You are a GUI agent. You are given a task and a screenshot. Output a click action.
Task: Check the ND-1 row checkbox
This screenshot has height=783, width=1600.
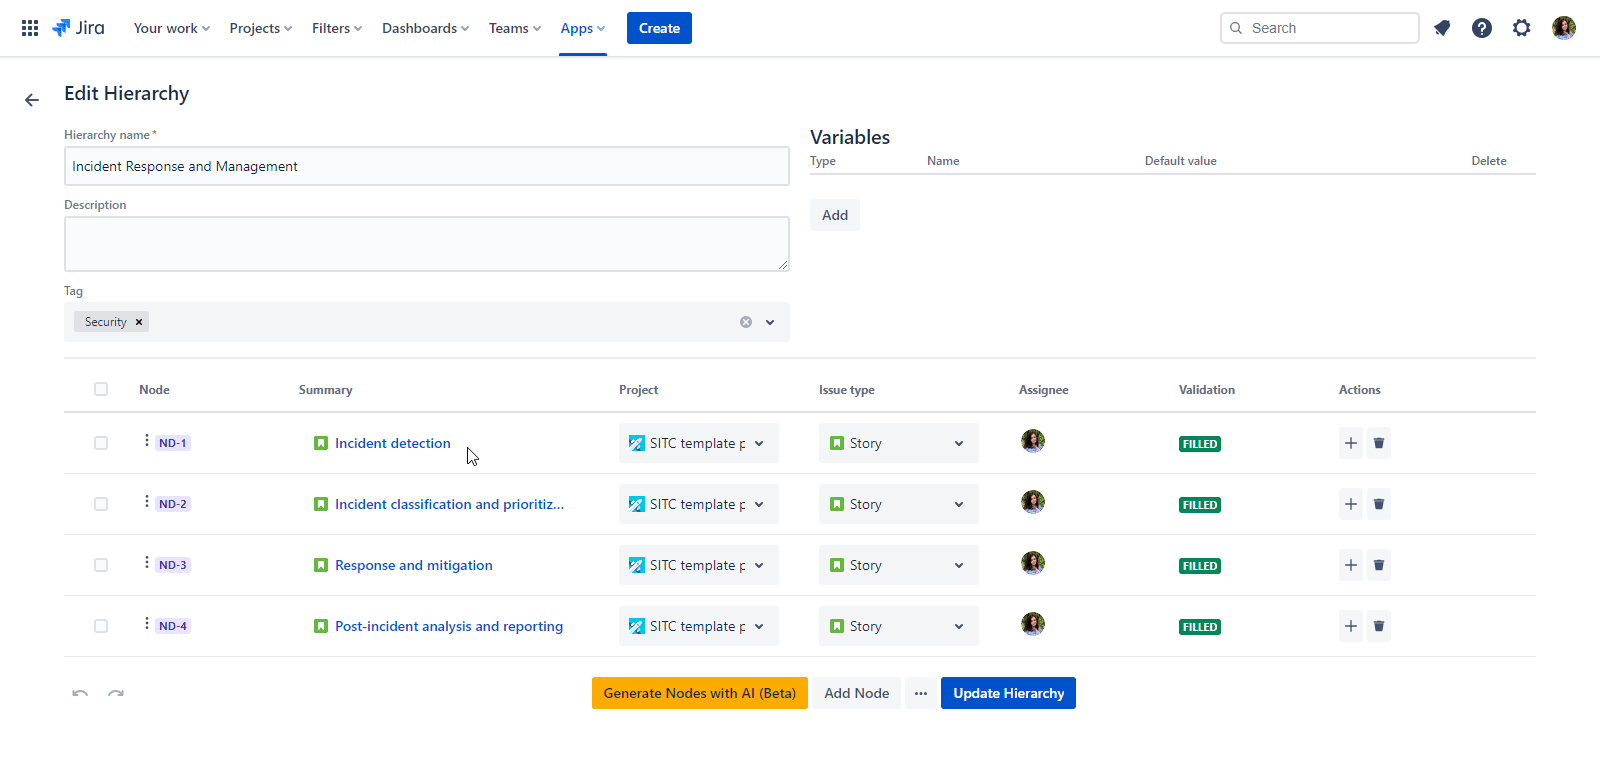[101, 443]
